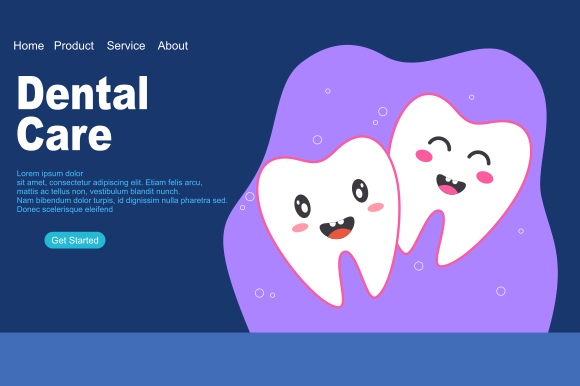580x386 pixels.
Task: Open the Home menu item
Action: click(x=28, y=46)
